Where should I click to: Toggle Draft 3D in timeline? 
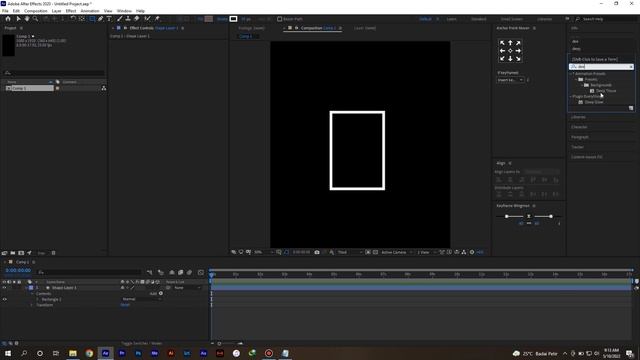[161, 272]
